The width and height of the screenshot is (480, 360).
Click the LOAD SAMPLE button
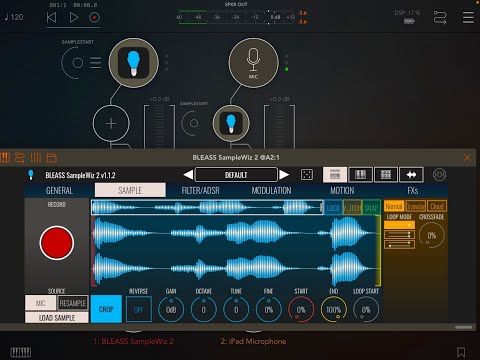(57, 318)
